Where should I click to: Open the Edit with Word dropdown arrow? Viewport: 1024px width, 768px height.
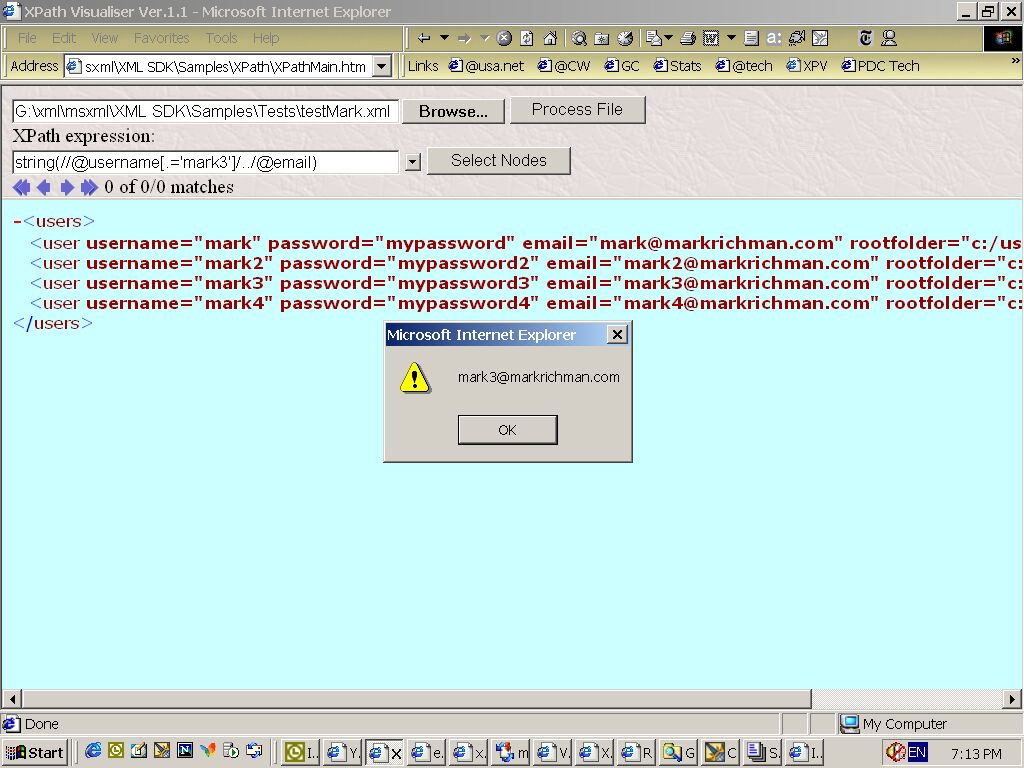point(731,38)
